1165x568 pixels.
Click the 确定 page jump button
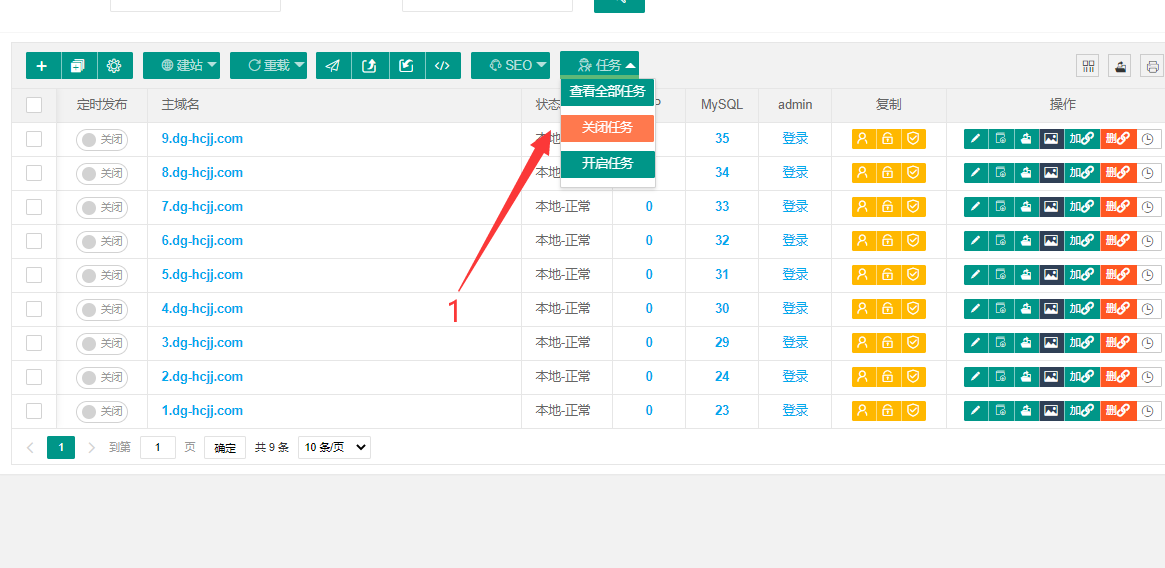click(x=225, y=448)
